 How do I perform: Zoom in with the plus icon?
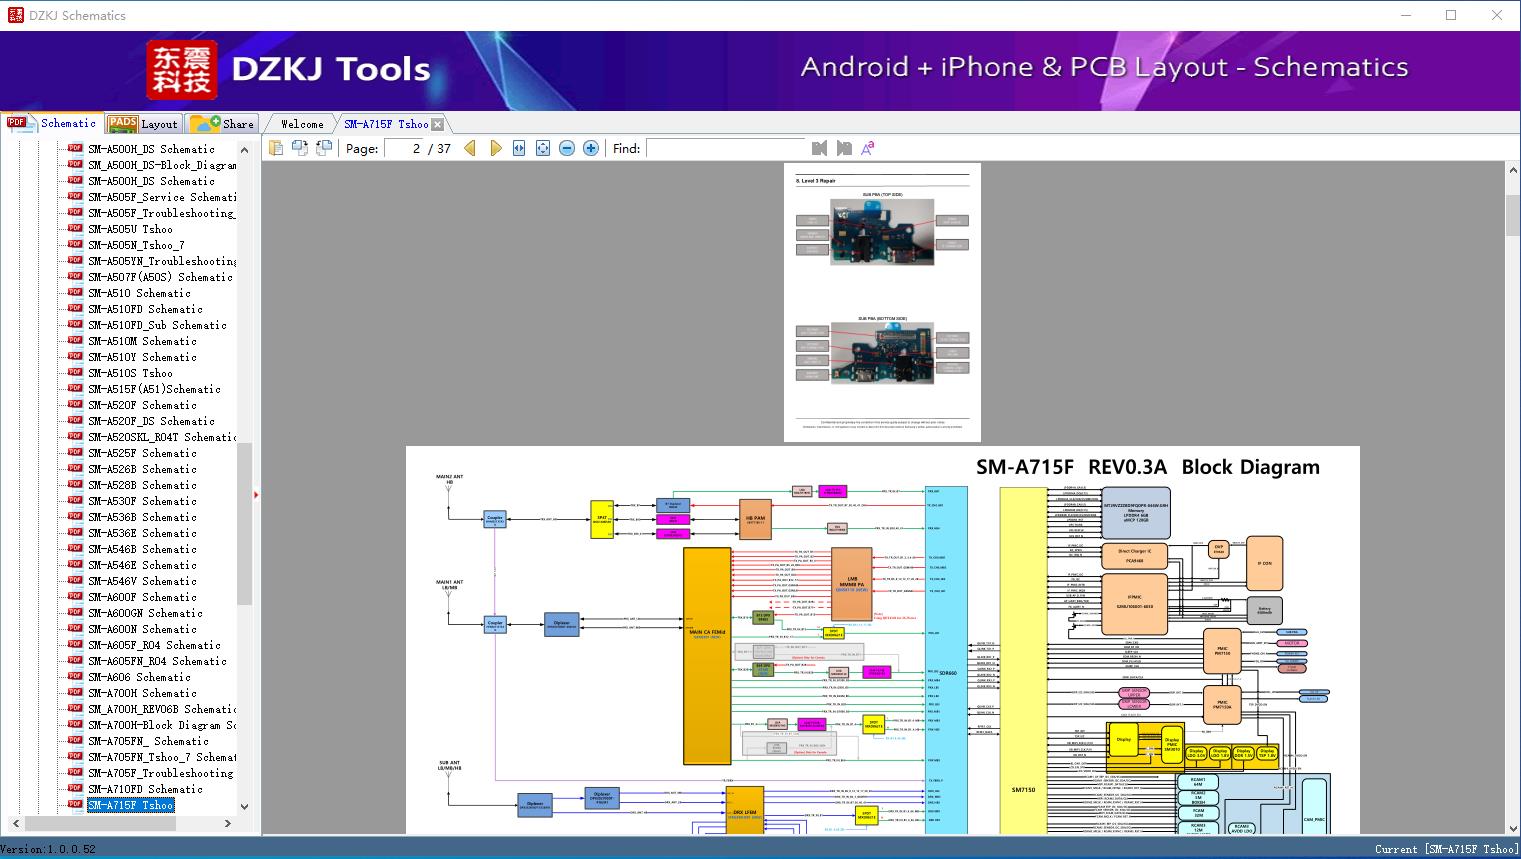(x=591, y=148)
